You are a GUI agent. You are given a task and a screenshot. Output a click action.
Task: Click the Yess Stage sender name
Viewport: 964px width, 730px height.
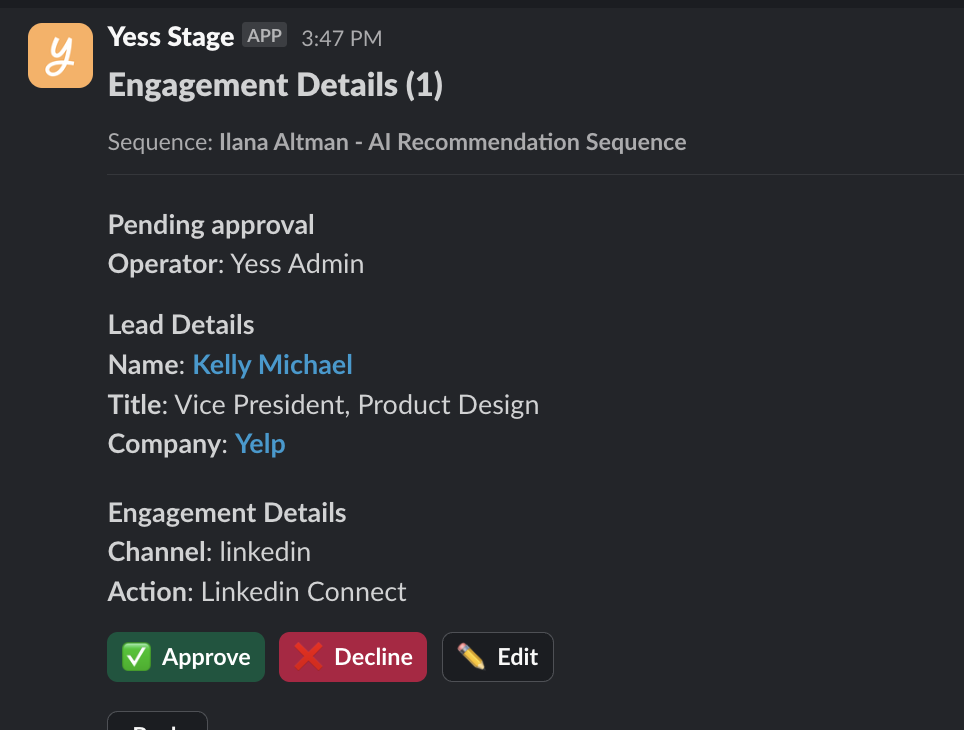click(170, 37)
